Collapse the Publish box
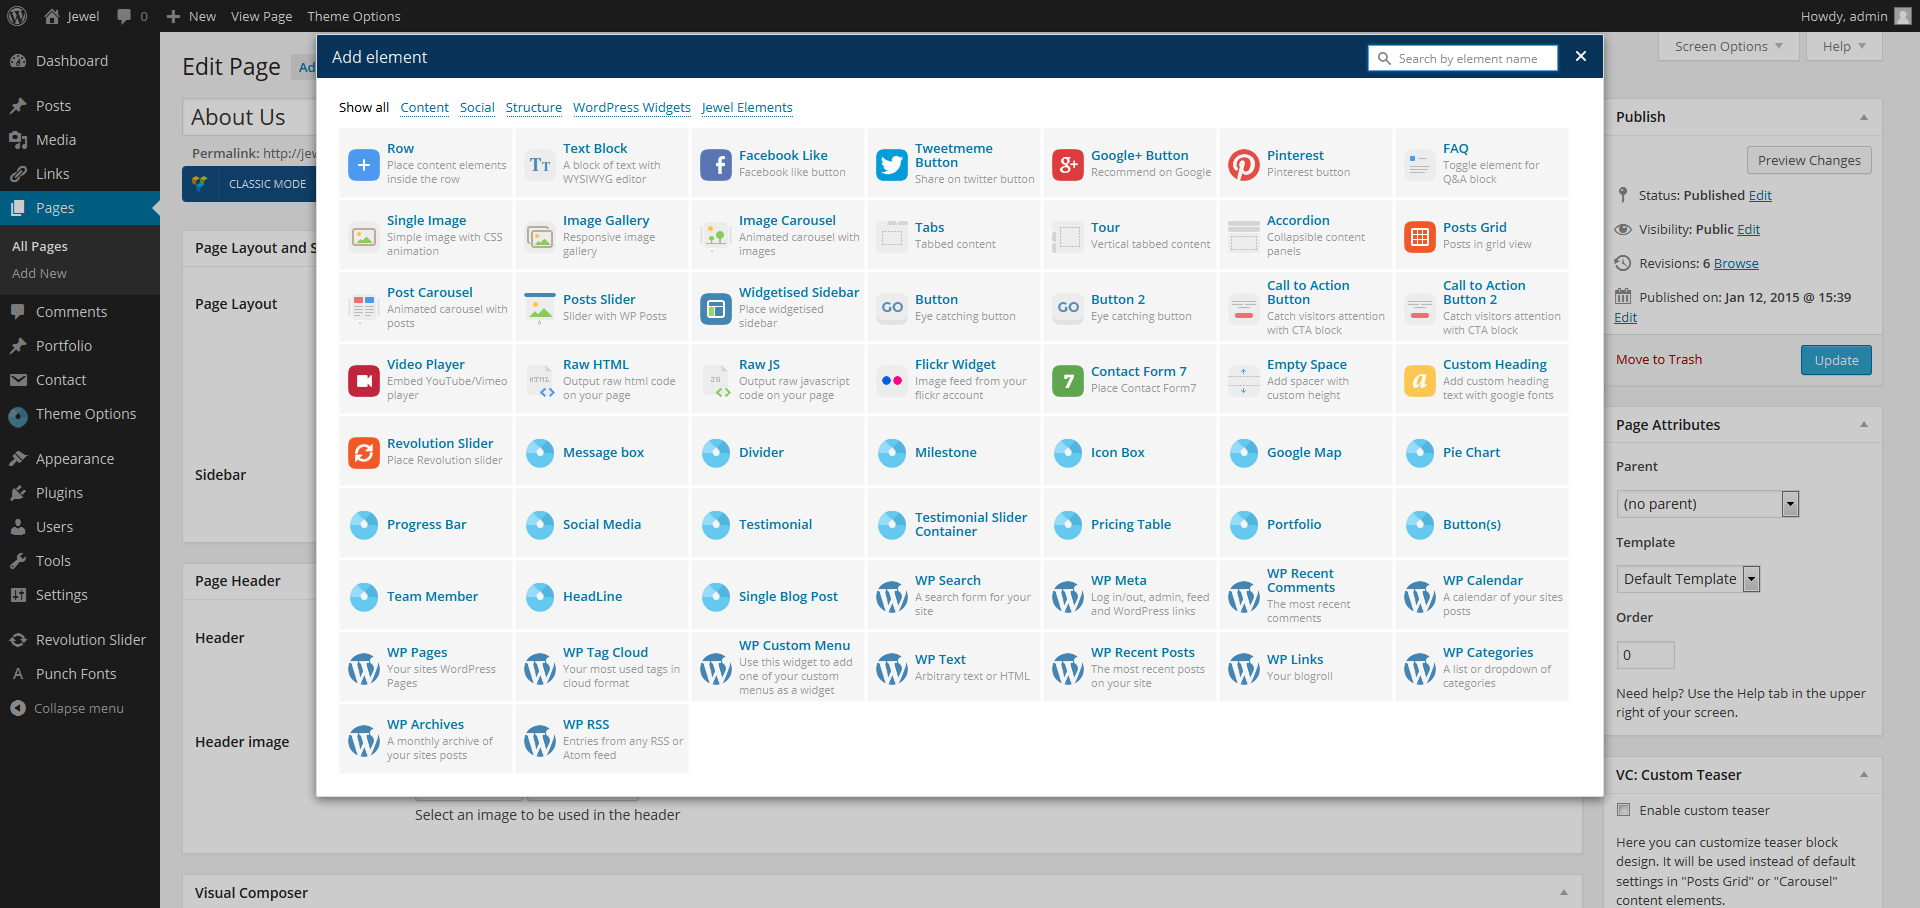The image size is (1920, 908). (x=1864, y=117)
